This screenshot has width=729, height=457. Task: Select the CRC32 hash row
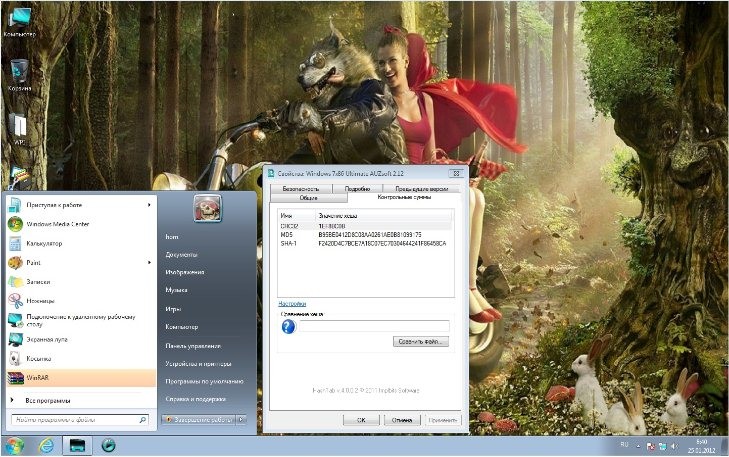click(x=365, y=226)
